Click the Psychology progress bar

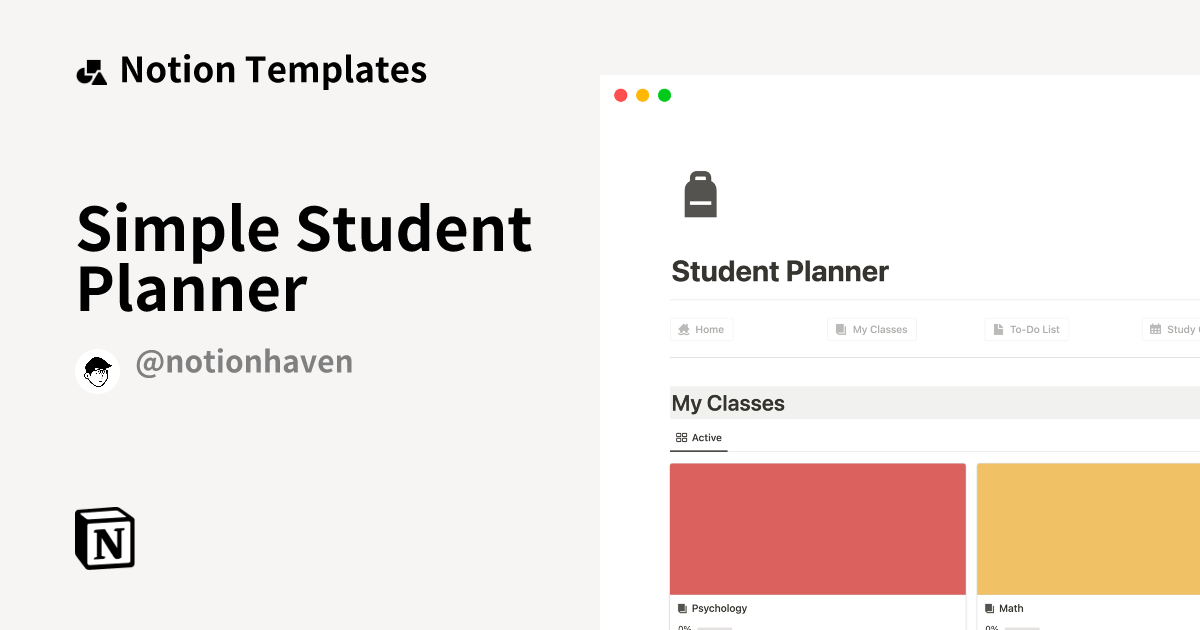point(715,628)
